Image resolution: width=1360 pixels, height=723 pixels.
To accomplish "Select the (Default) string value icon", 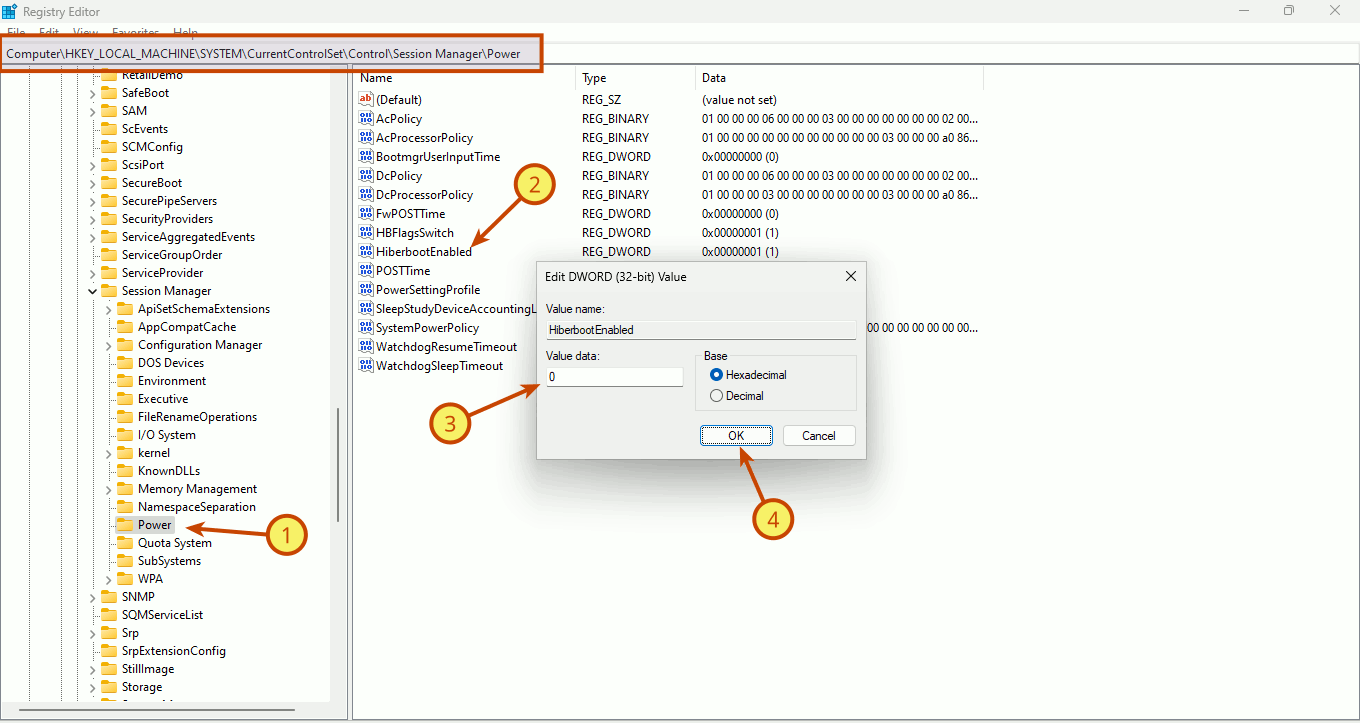I will tap(365, 100).
